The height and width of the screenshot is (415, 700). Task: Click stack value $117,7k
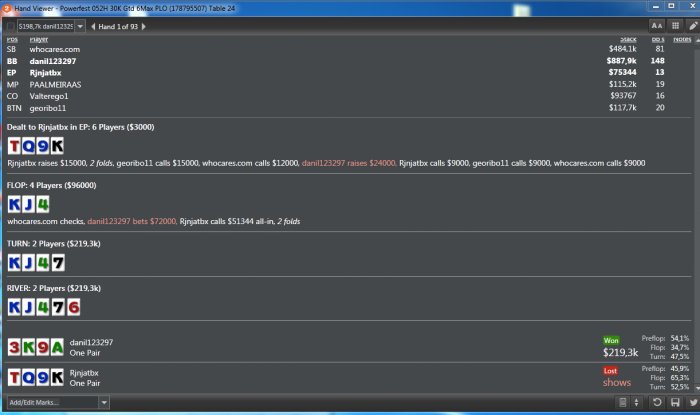(x=623, y=108)
